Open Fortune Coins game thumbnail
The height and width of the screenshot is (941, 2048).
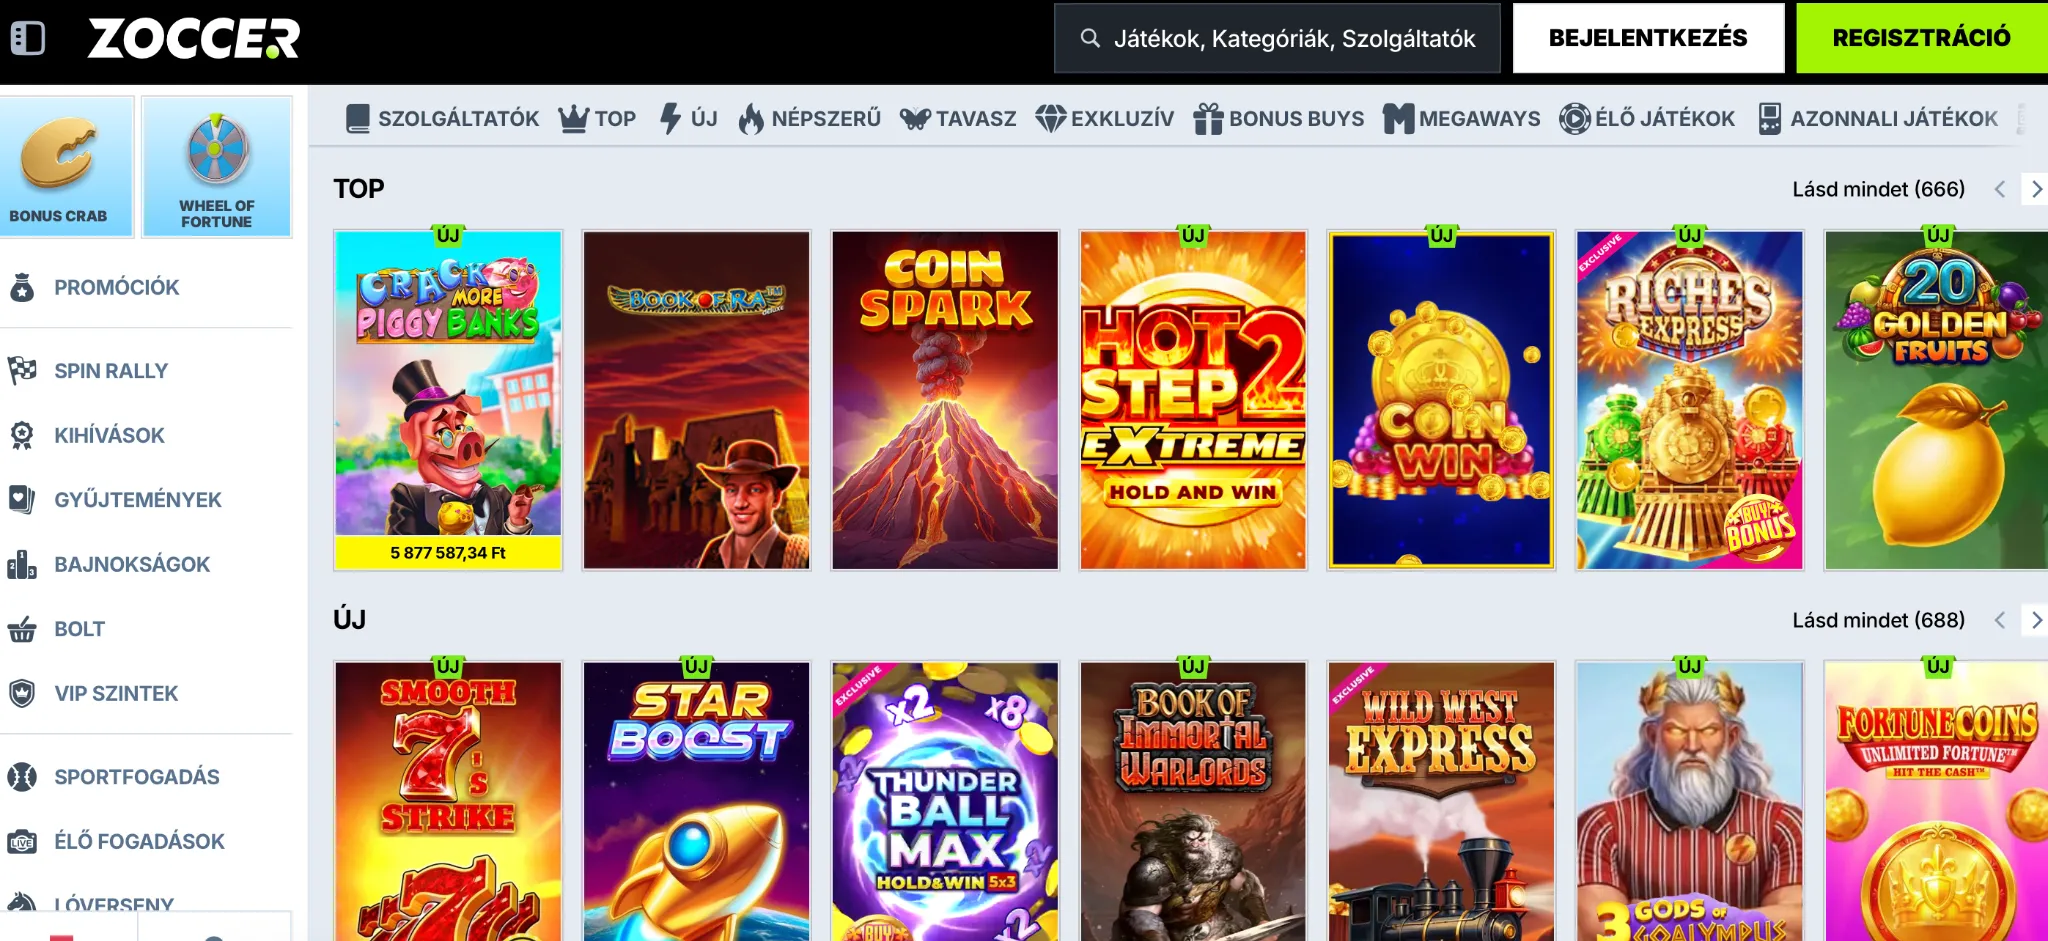tap(1936, 801)
